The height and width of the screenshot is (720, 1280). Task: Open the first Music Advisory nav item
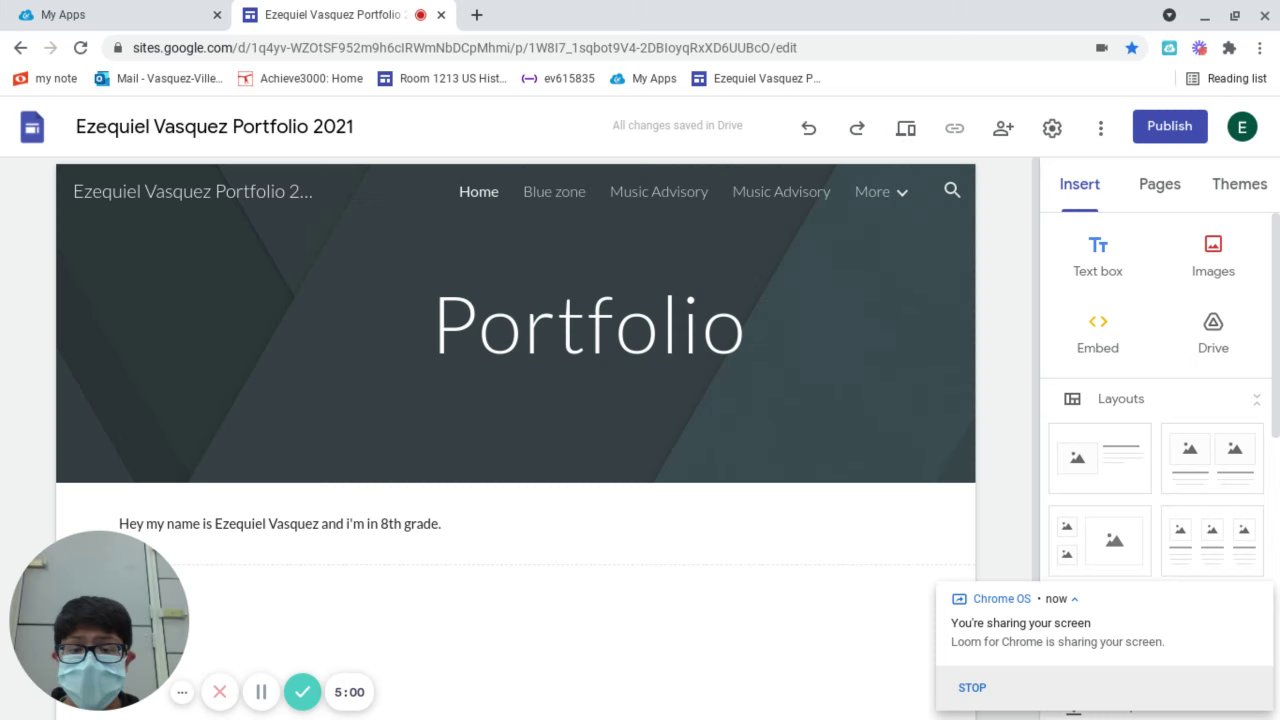pyautogui.click(x=659, y=192)
